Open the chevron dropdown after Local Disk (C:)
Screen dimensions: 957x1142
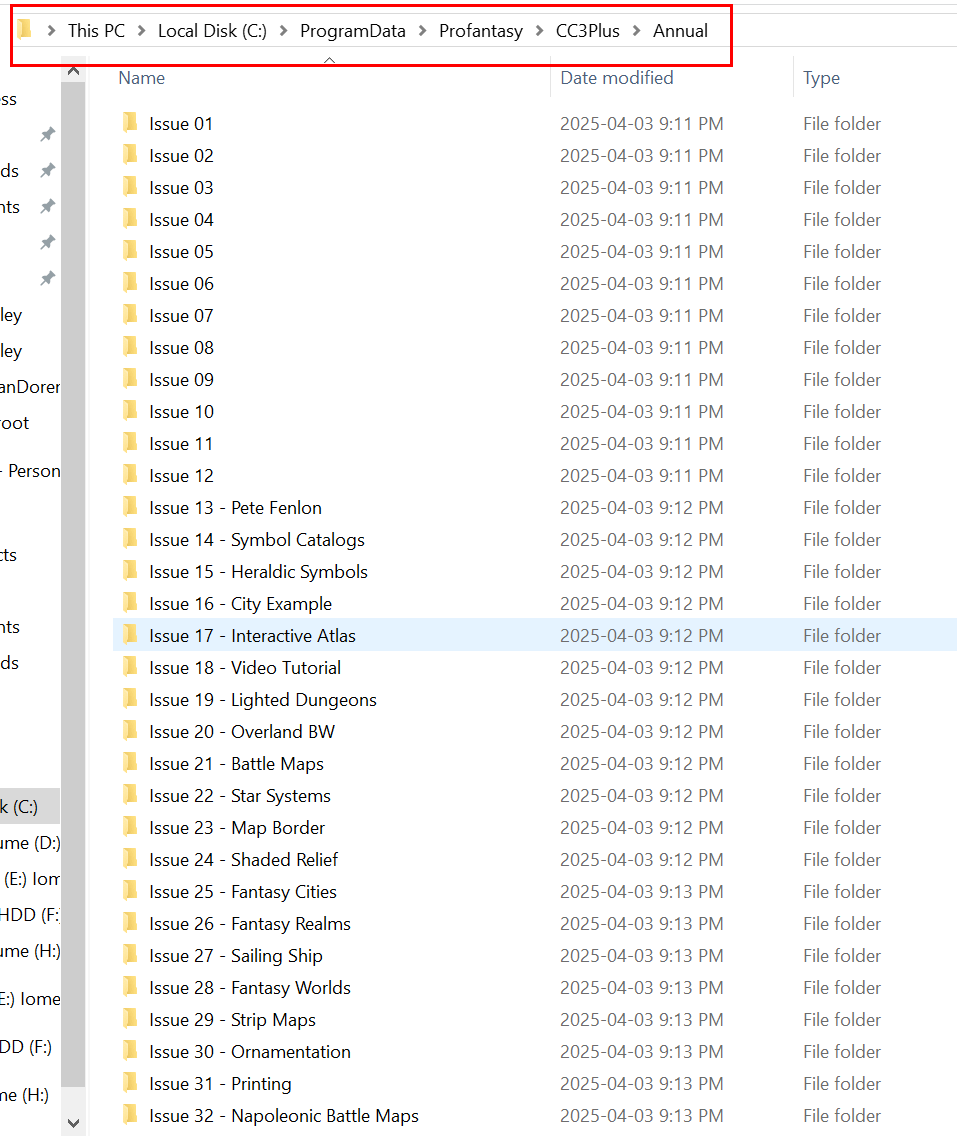point(283,31)
